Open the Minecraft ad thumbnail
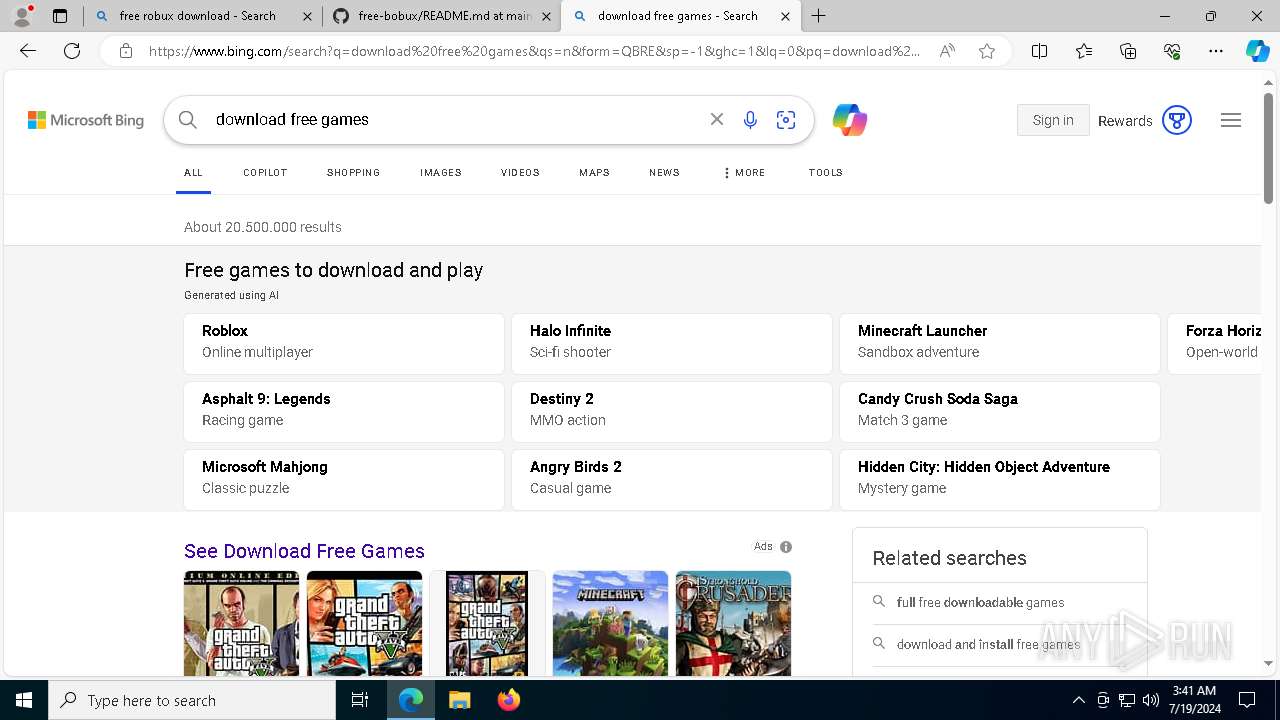 [x=610, y=623]
